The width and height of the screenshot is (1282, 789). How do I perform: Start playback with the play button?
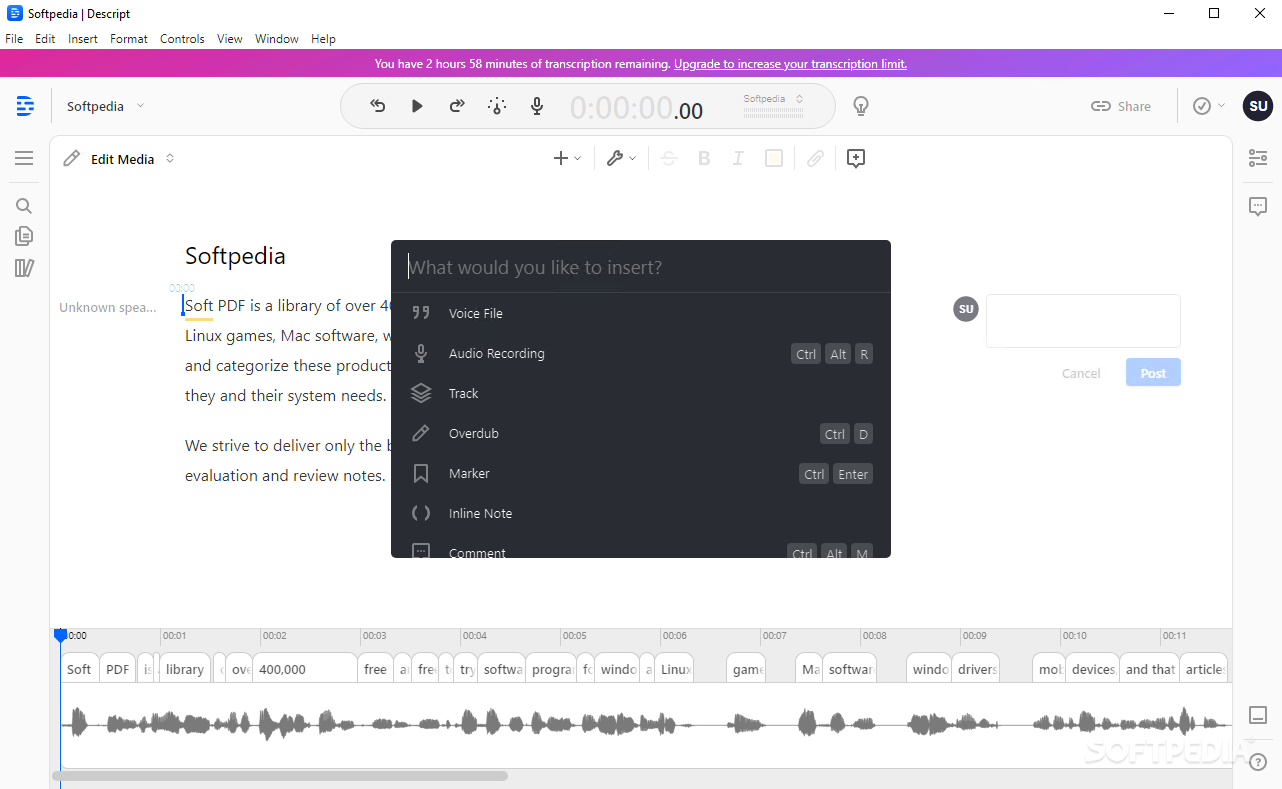pyautogui.click(x=417, y=106)
